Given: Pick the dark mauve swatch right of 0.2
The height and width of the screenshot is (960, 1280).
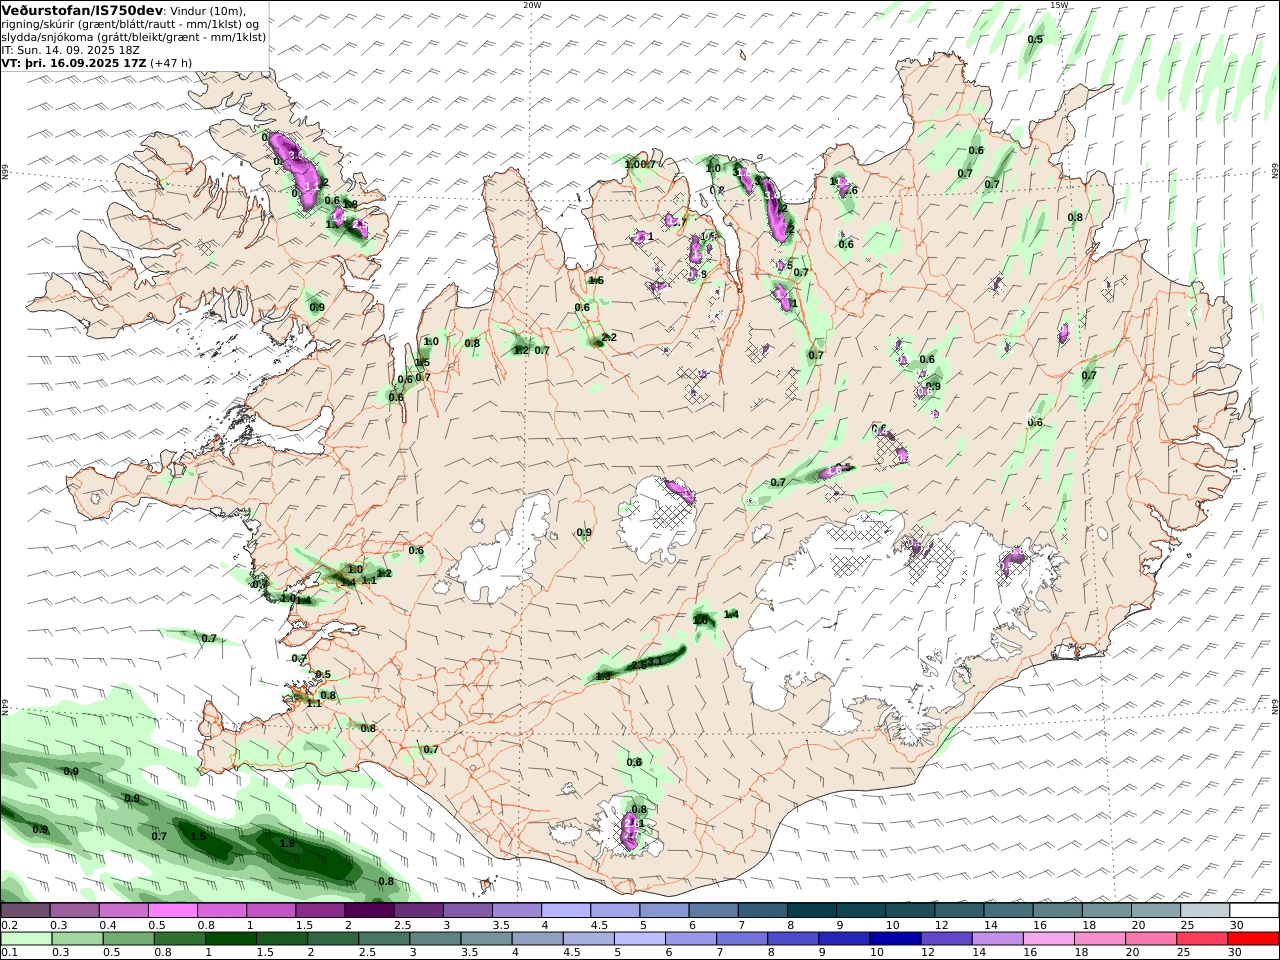Looking at the screenshot, I should click(26, 911).
